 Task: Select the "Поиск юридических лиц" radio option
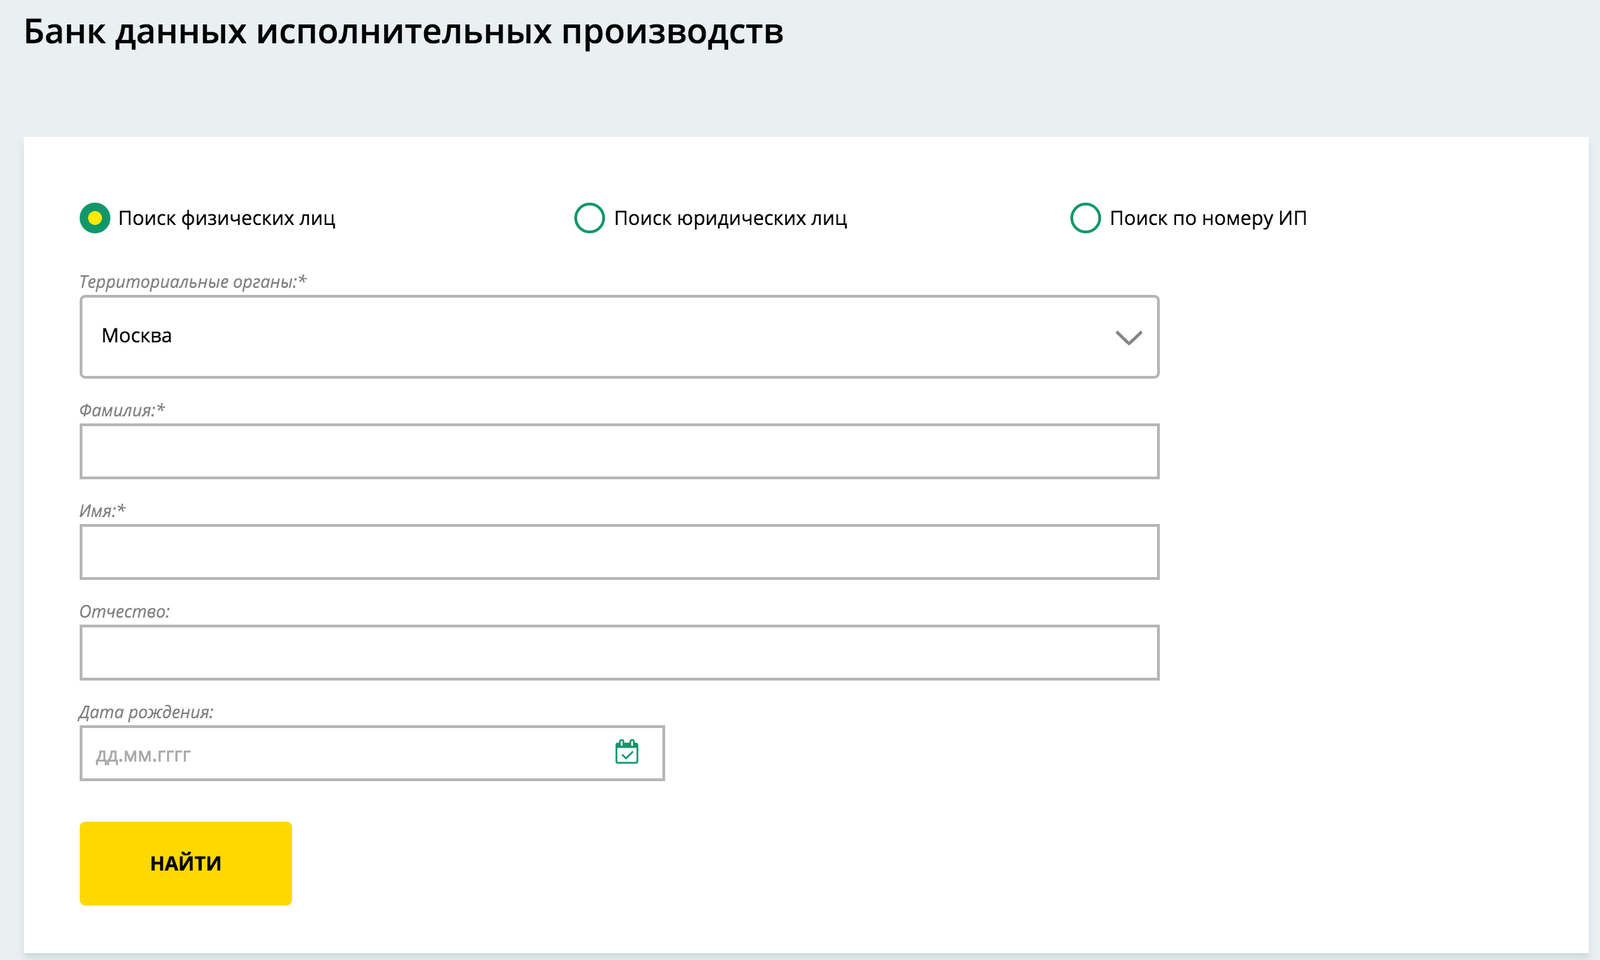point(589,218)
